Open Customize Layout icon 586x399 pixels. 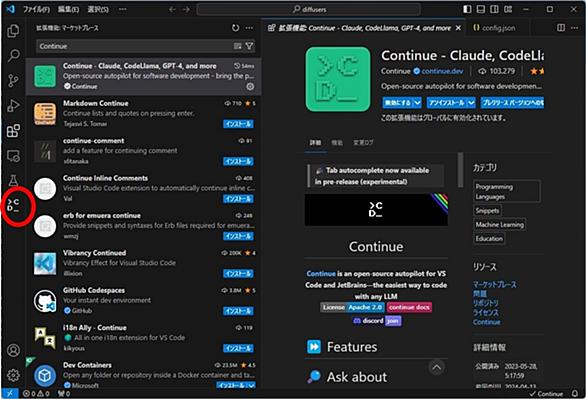tap(508, 9)
